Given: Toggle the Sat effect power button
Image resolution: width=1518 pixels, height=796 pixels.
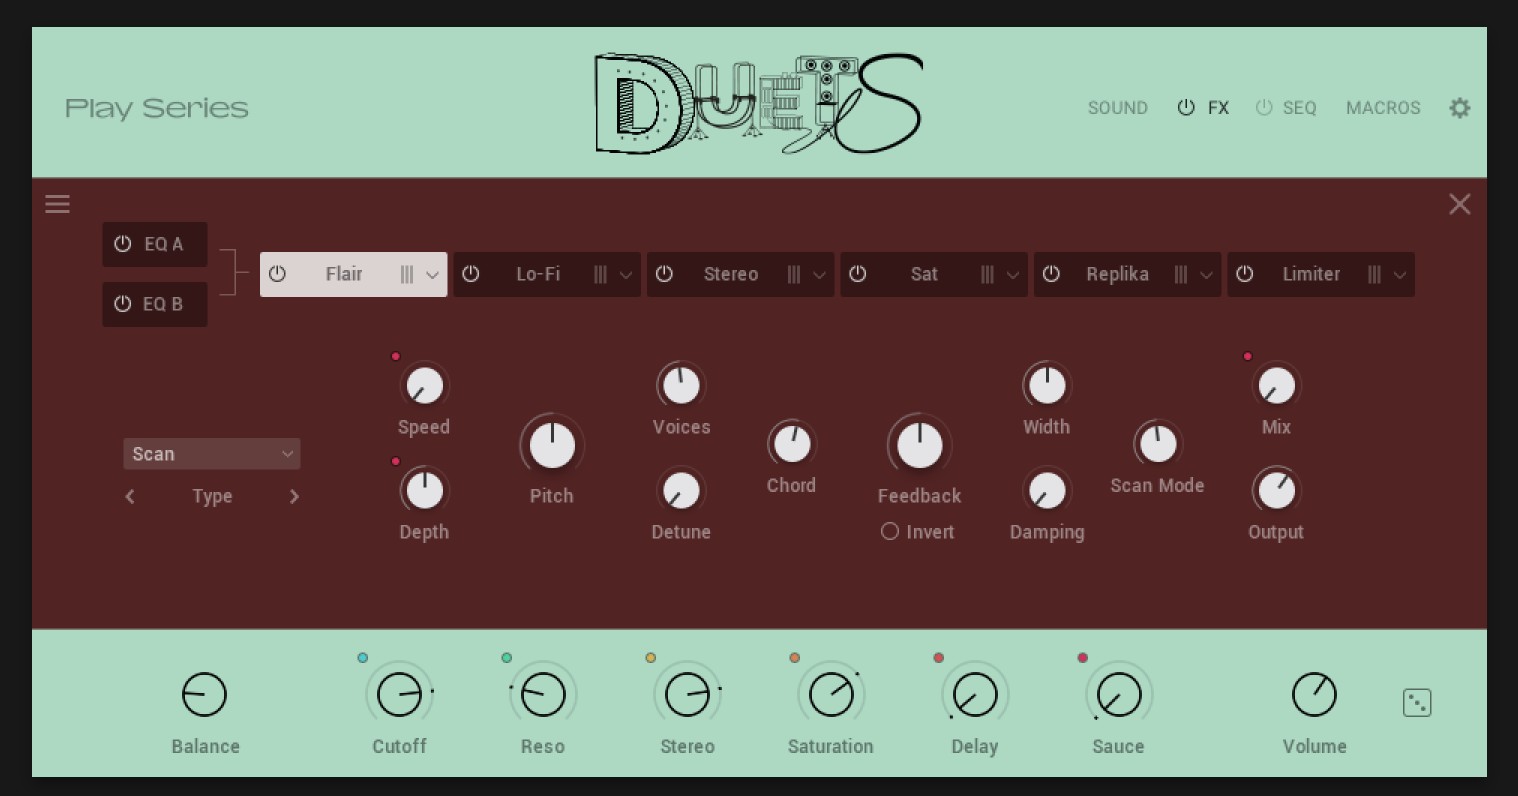Looking at the screenshot, I should 858,274.
